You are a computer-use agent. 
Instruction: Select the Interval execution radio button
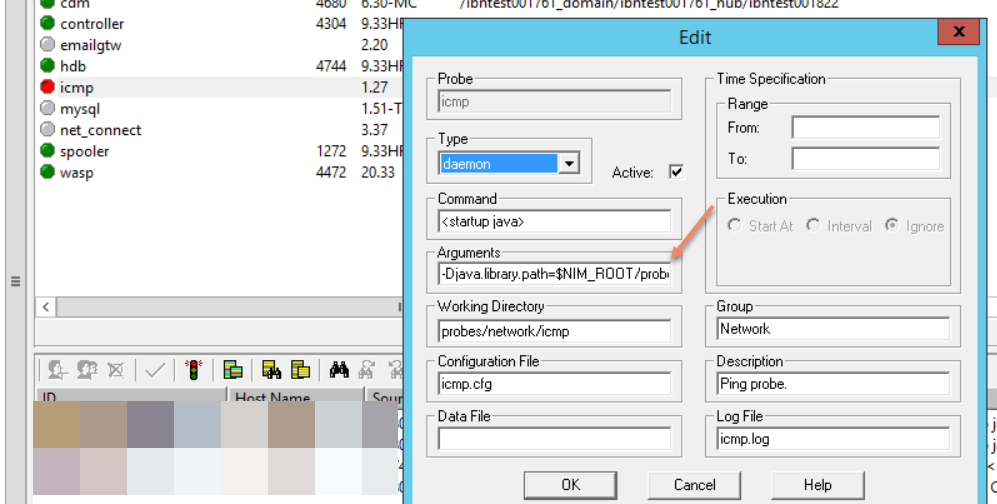coord(813,226)
